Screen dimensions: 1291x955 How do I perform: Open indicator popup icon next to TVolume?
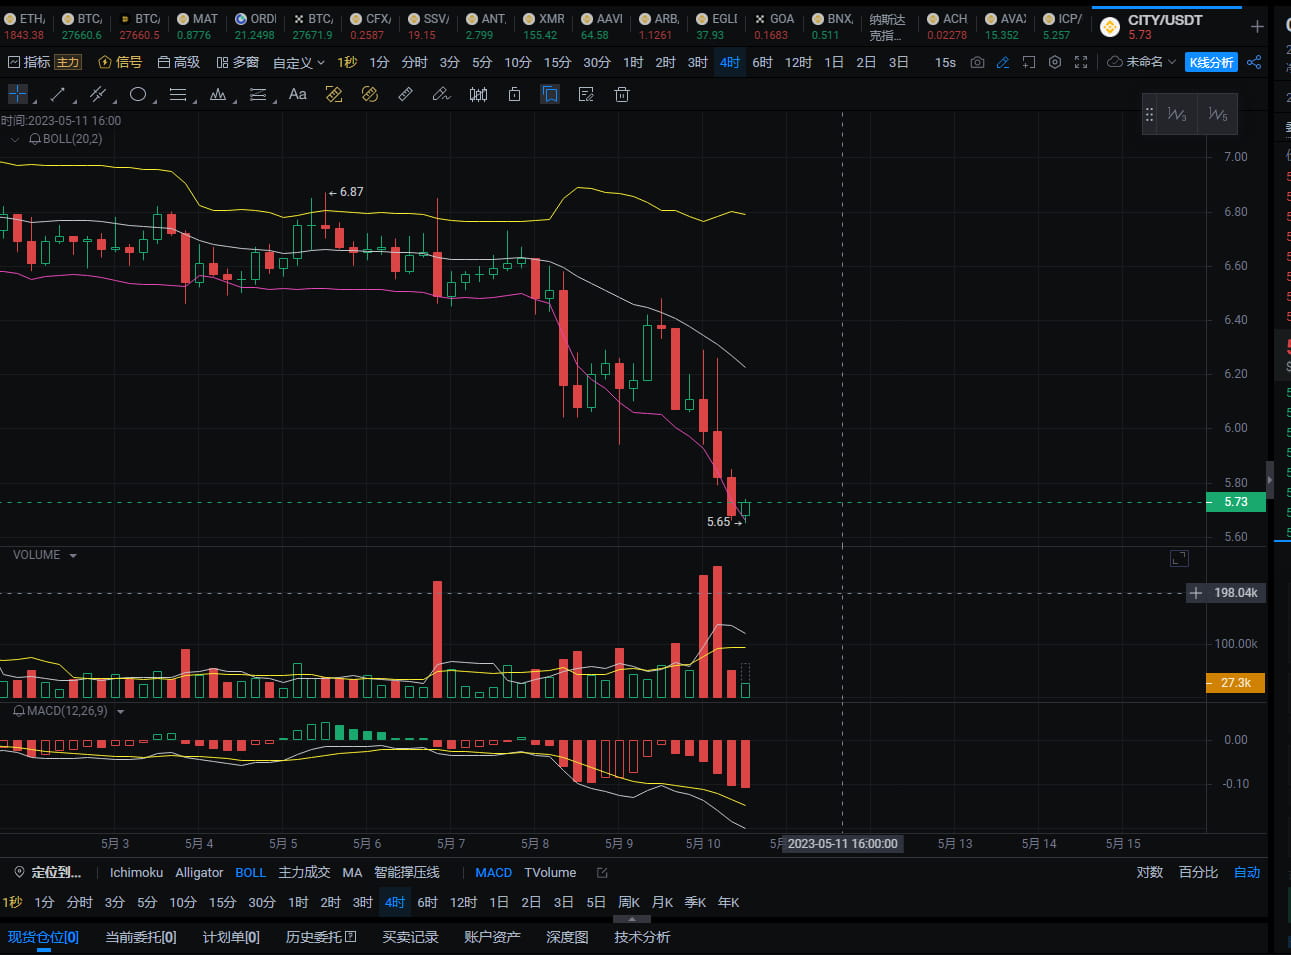pos(602,873)
